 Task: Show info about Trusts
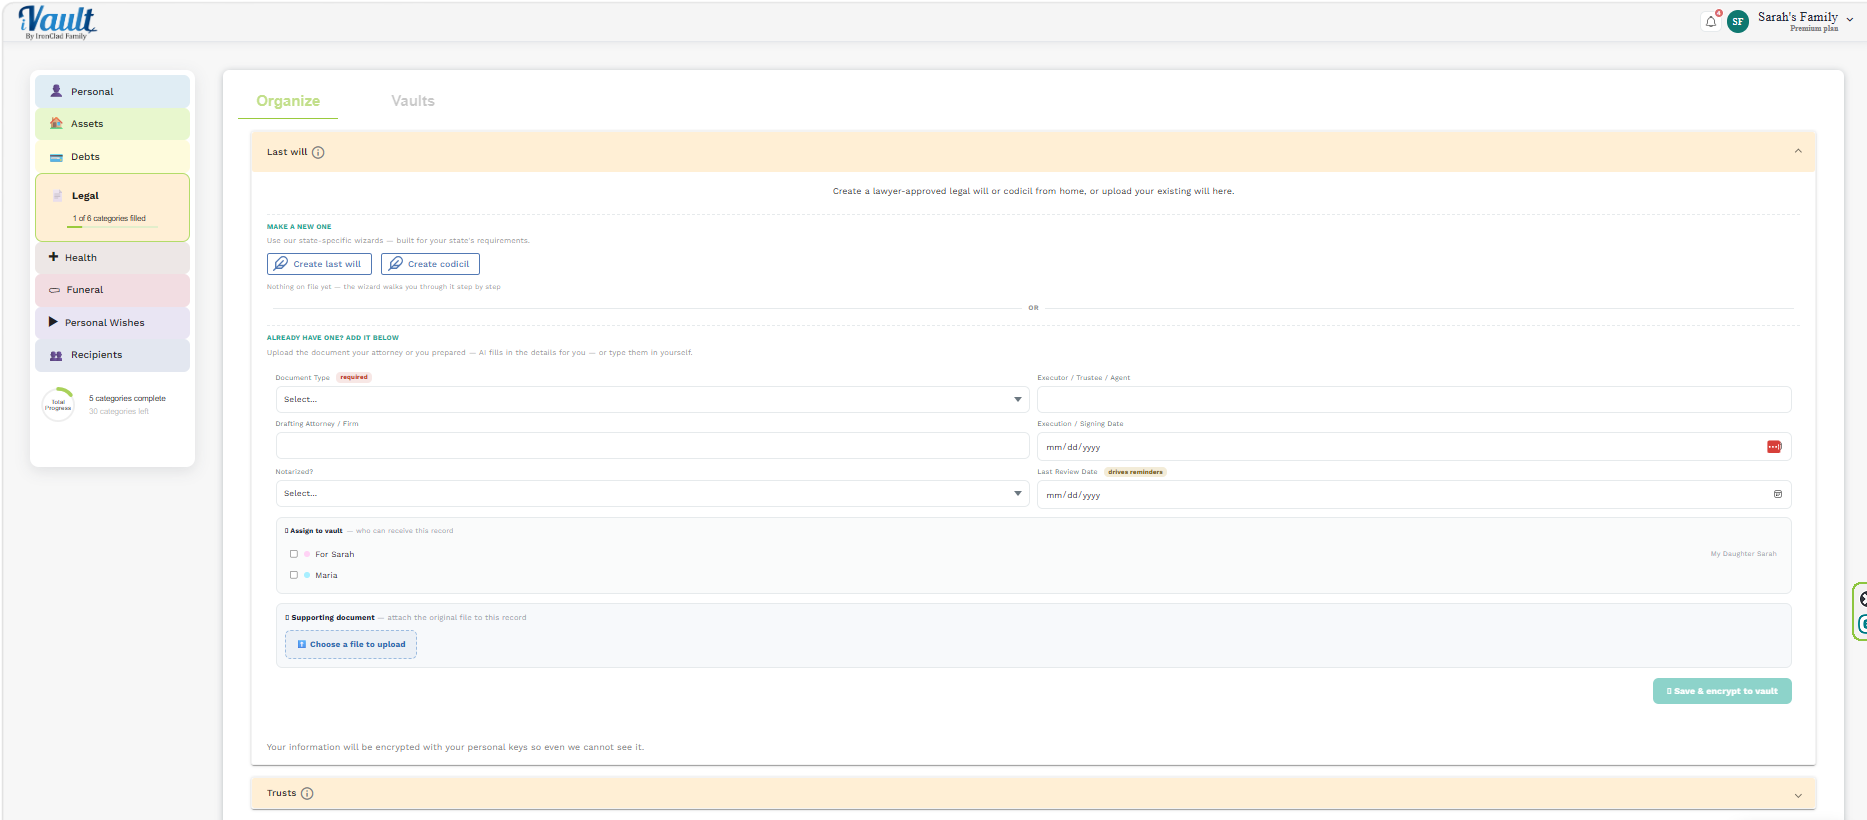(307, 793)
